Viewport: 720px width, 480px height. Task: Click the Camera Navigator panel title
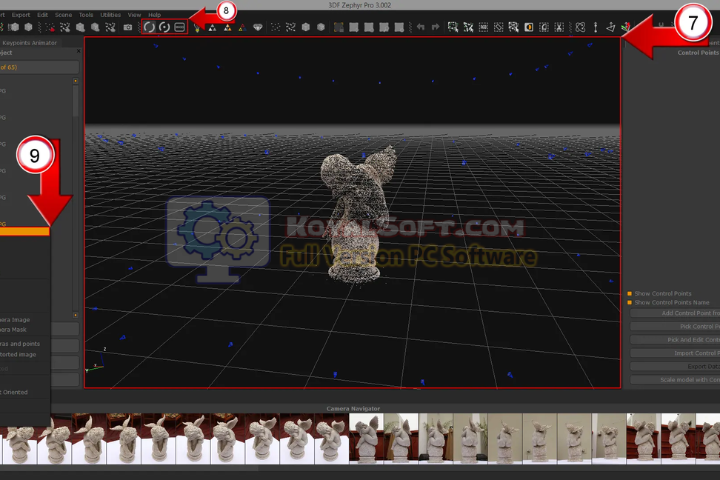(353, 408)
